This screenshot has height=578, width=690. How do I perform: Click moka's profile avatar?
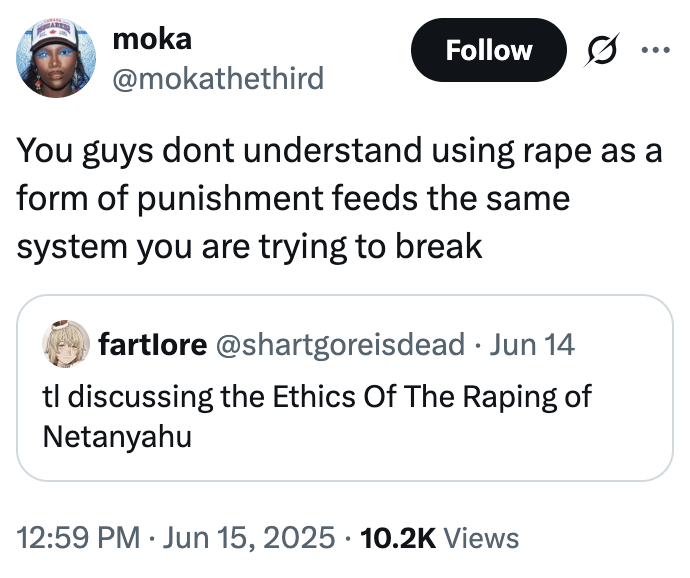pyautogui.click(x=55, y=56)
